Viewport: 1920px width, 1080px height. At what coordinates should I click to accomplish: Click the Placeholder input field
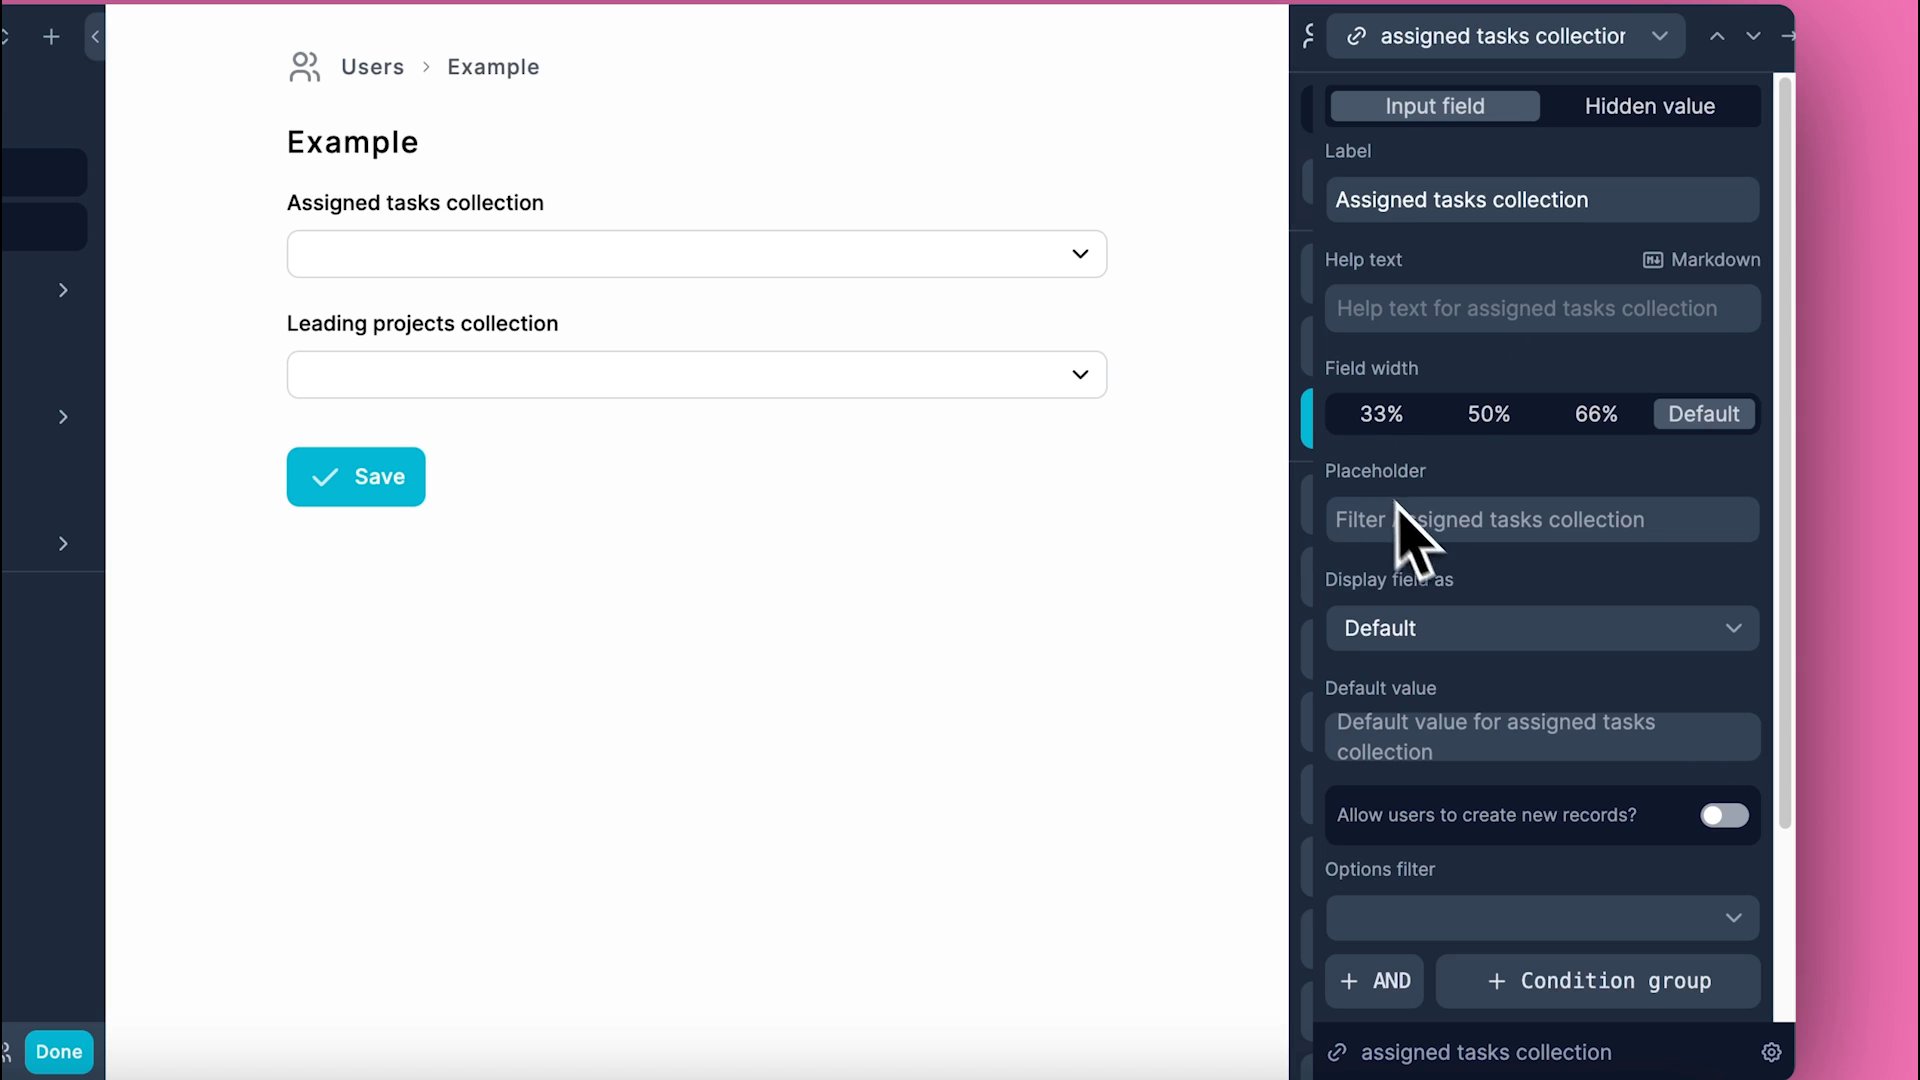click(1541, 520)
